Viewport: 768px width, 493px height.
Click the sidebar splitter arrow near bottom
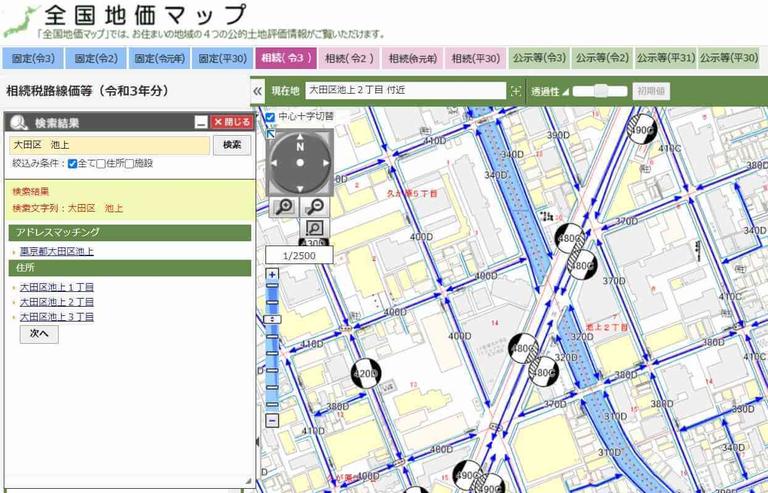258,442
